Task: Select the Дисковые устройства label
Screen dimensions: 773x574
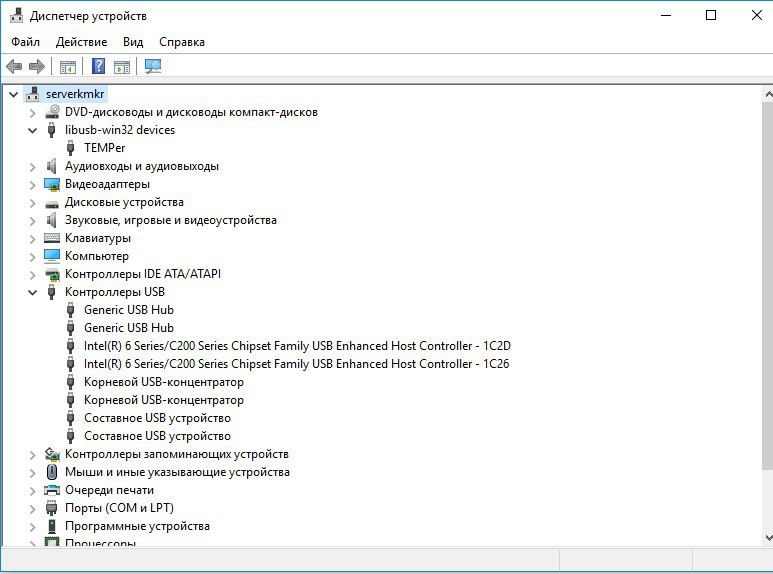Action: click(x=124, y=202)
